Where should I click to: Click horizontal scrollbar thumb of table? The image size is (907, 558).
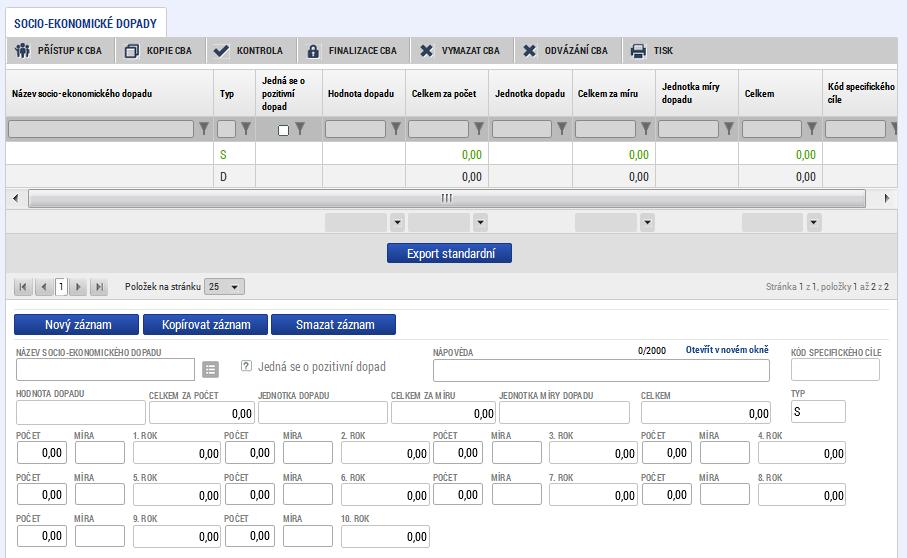447,198
